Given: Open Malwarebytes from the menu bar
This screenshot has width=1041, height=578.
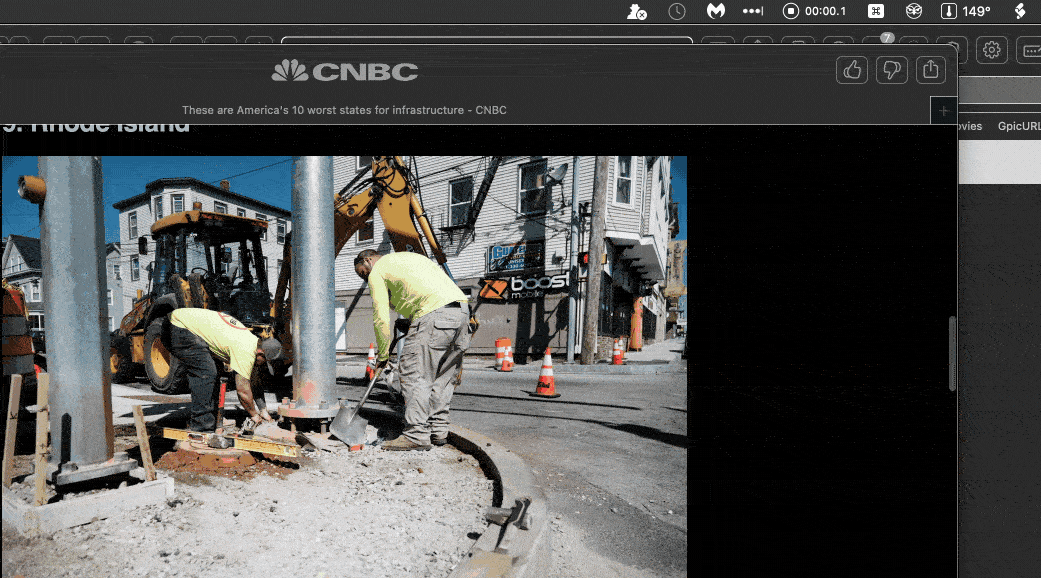Looking at the screenshot, I should pos(714,11).
